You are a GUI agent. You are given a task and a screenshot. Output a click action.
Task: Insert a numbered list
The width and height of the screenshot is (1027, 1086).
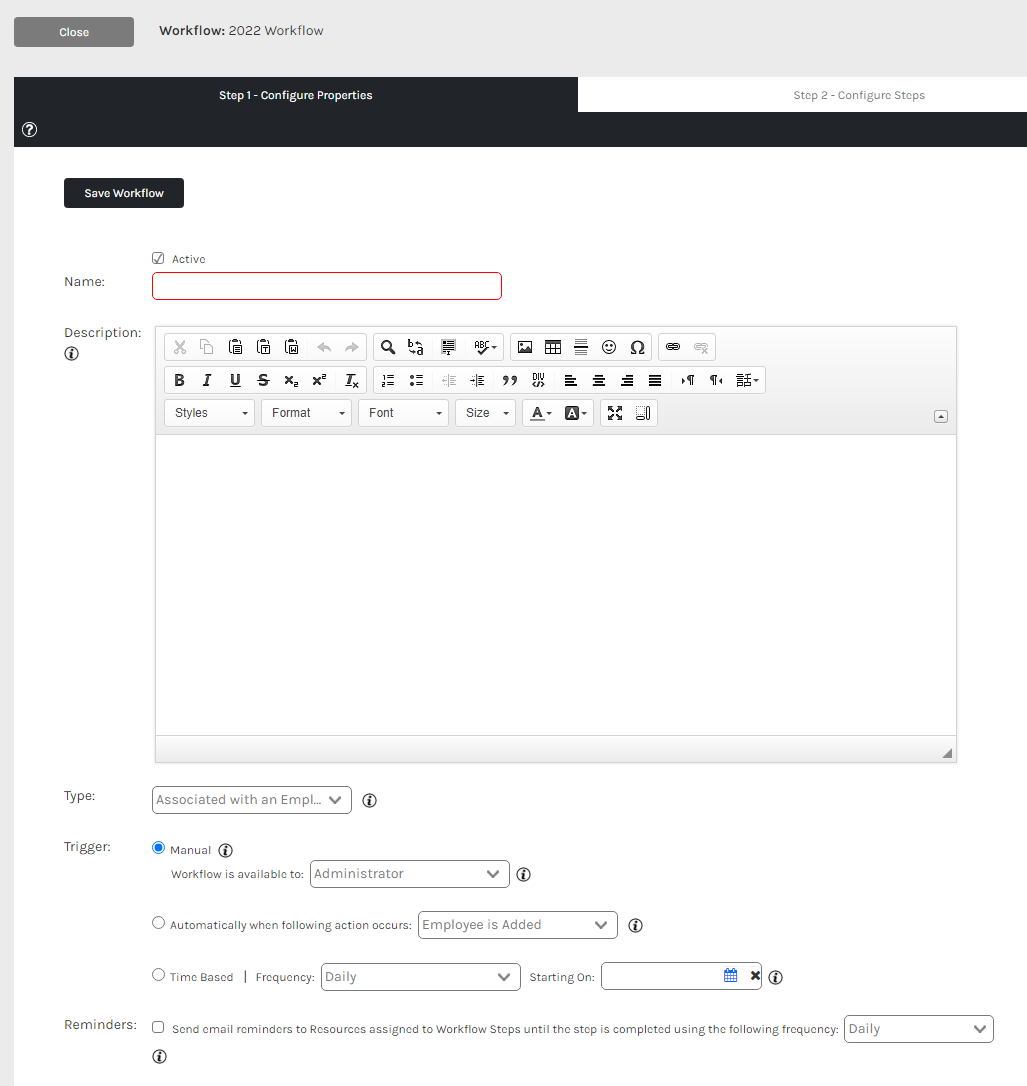tap(388, 380)
